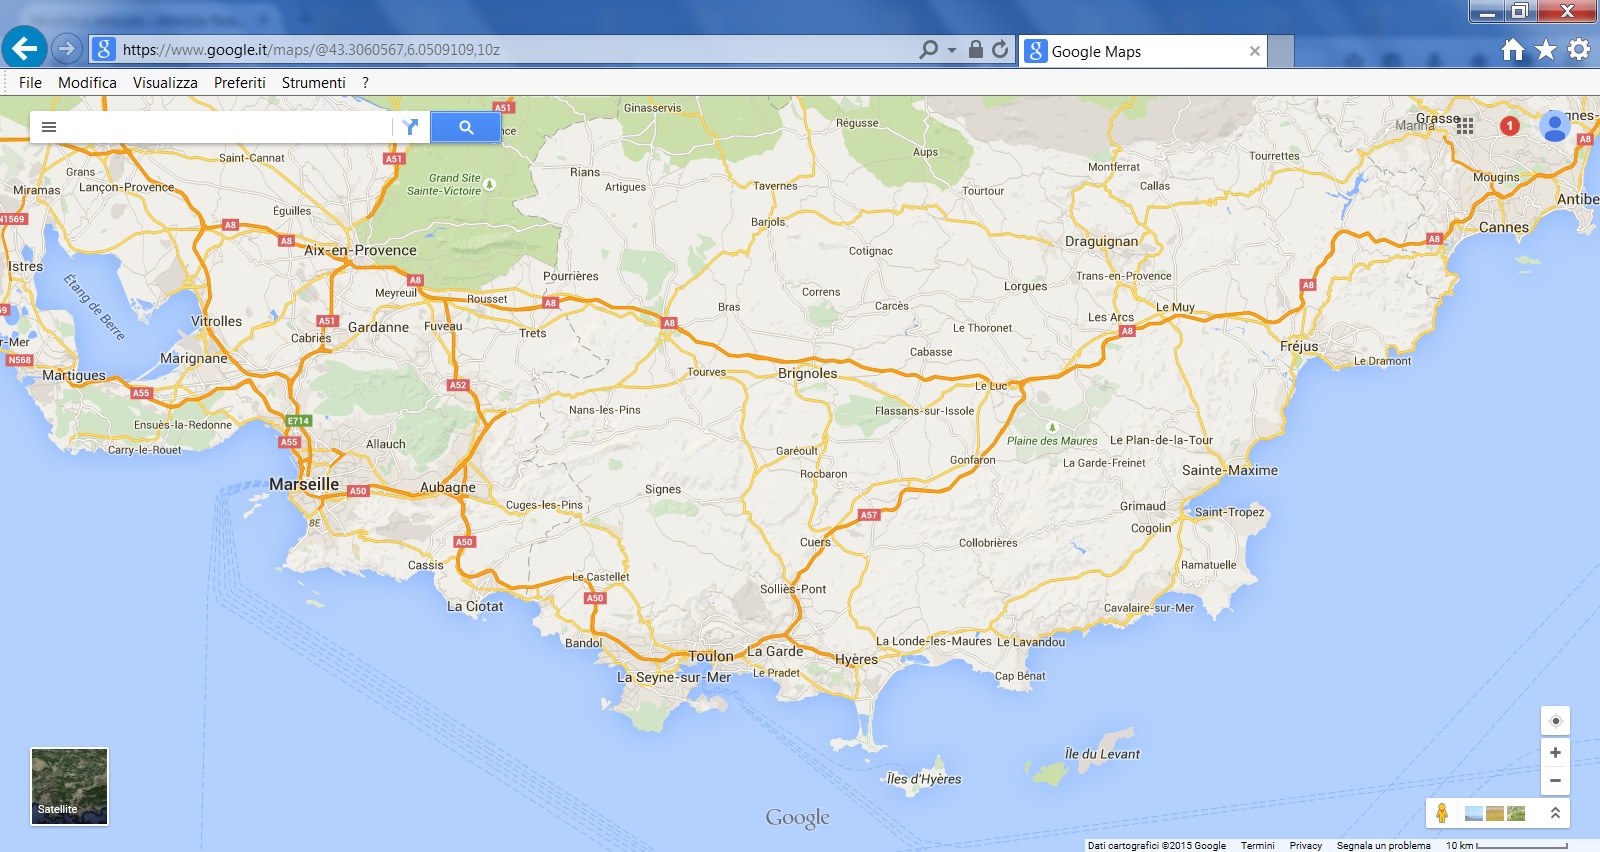Refresh the page with the reload icon
Viewport: 1600px width, 852px height.
click(x=1000, y=49)
